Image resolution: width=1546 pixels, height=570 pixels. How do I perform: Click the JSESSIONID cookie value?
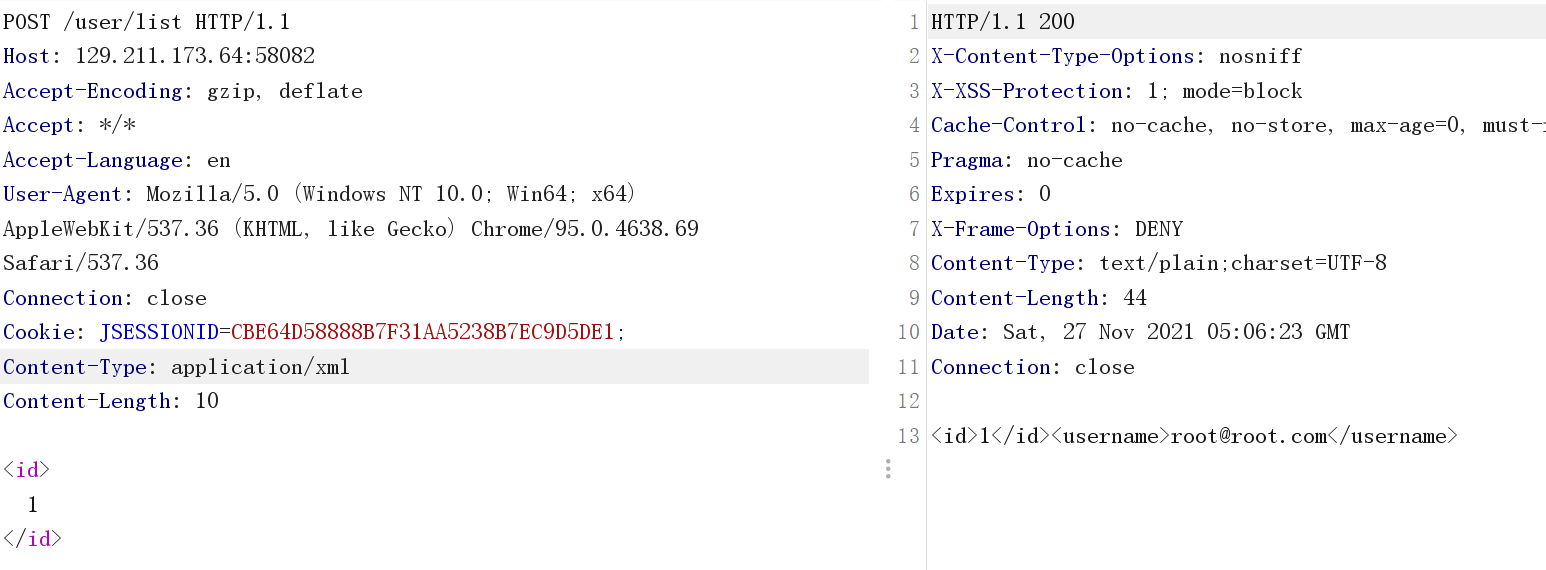click(422, 332)
